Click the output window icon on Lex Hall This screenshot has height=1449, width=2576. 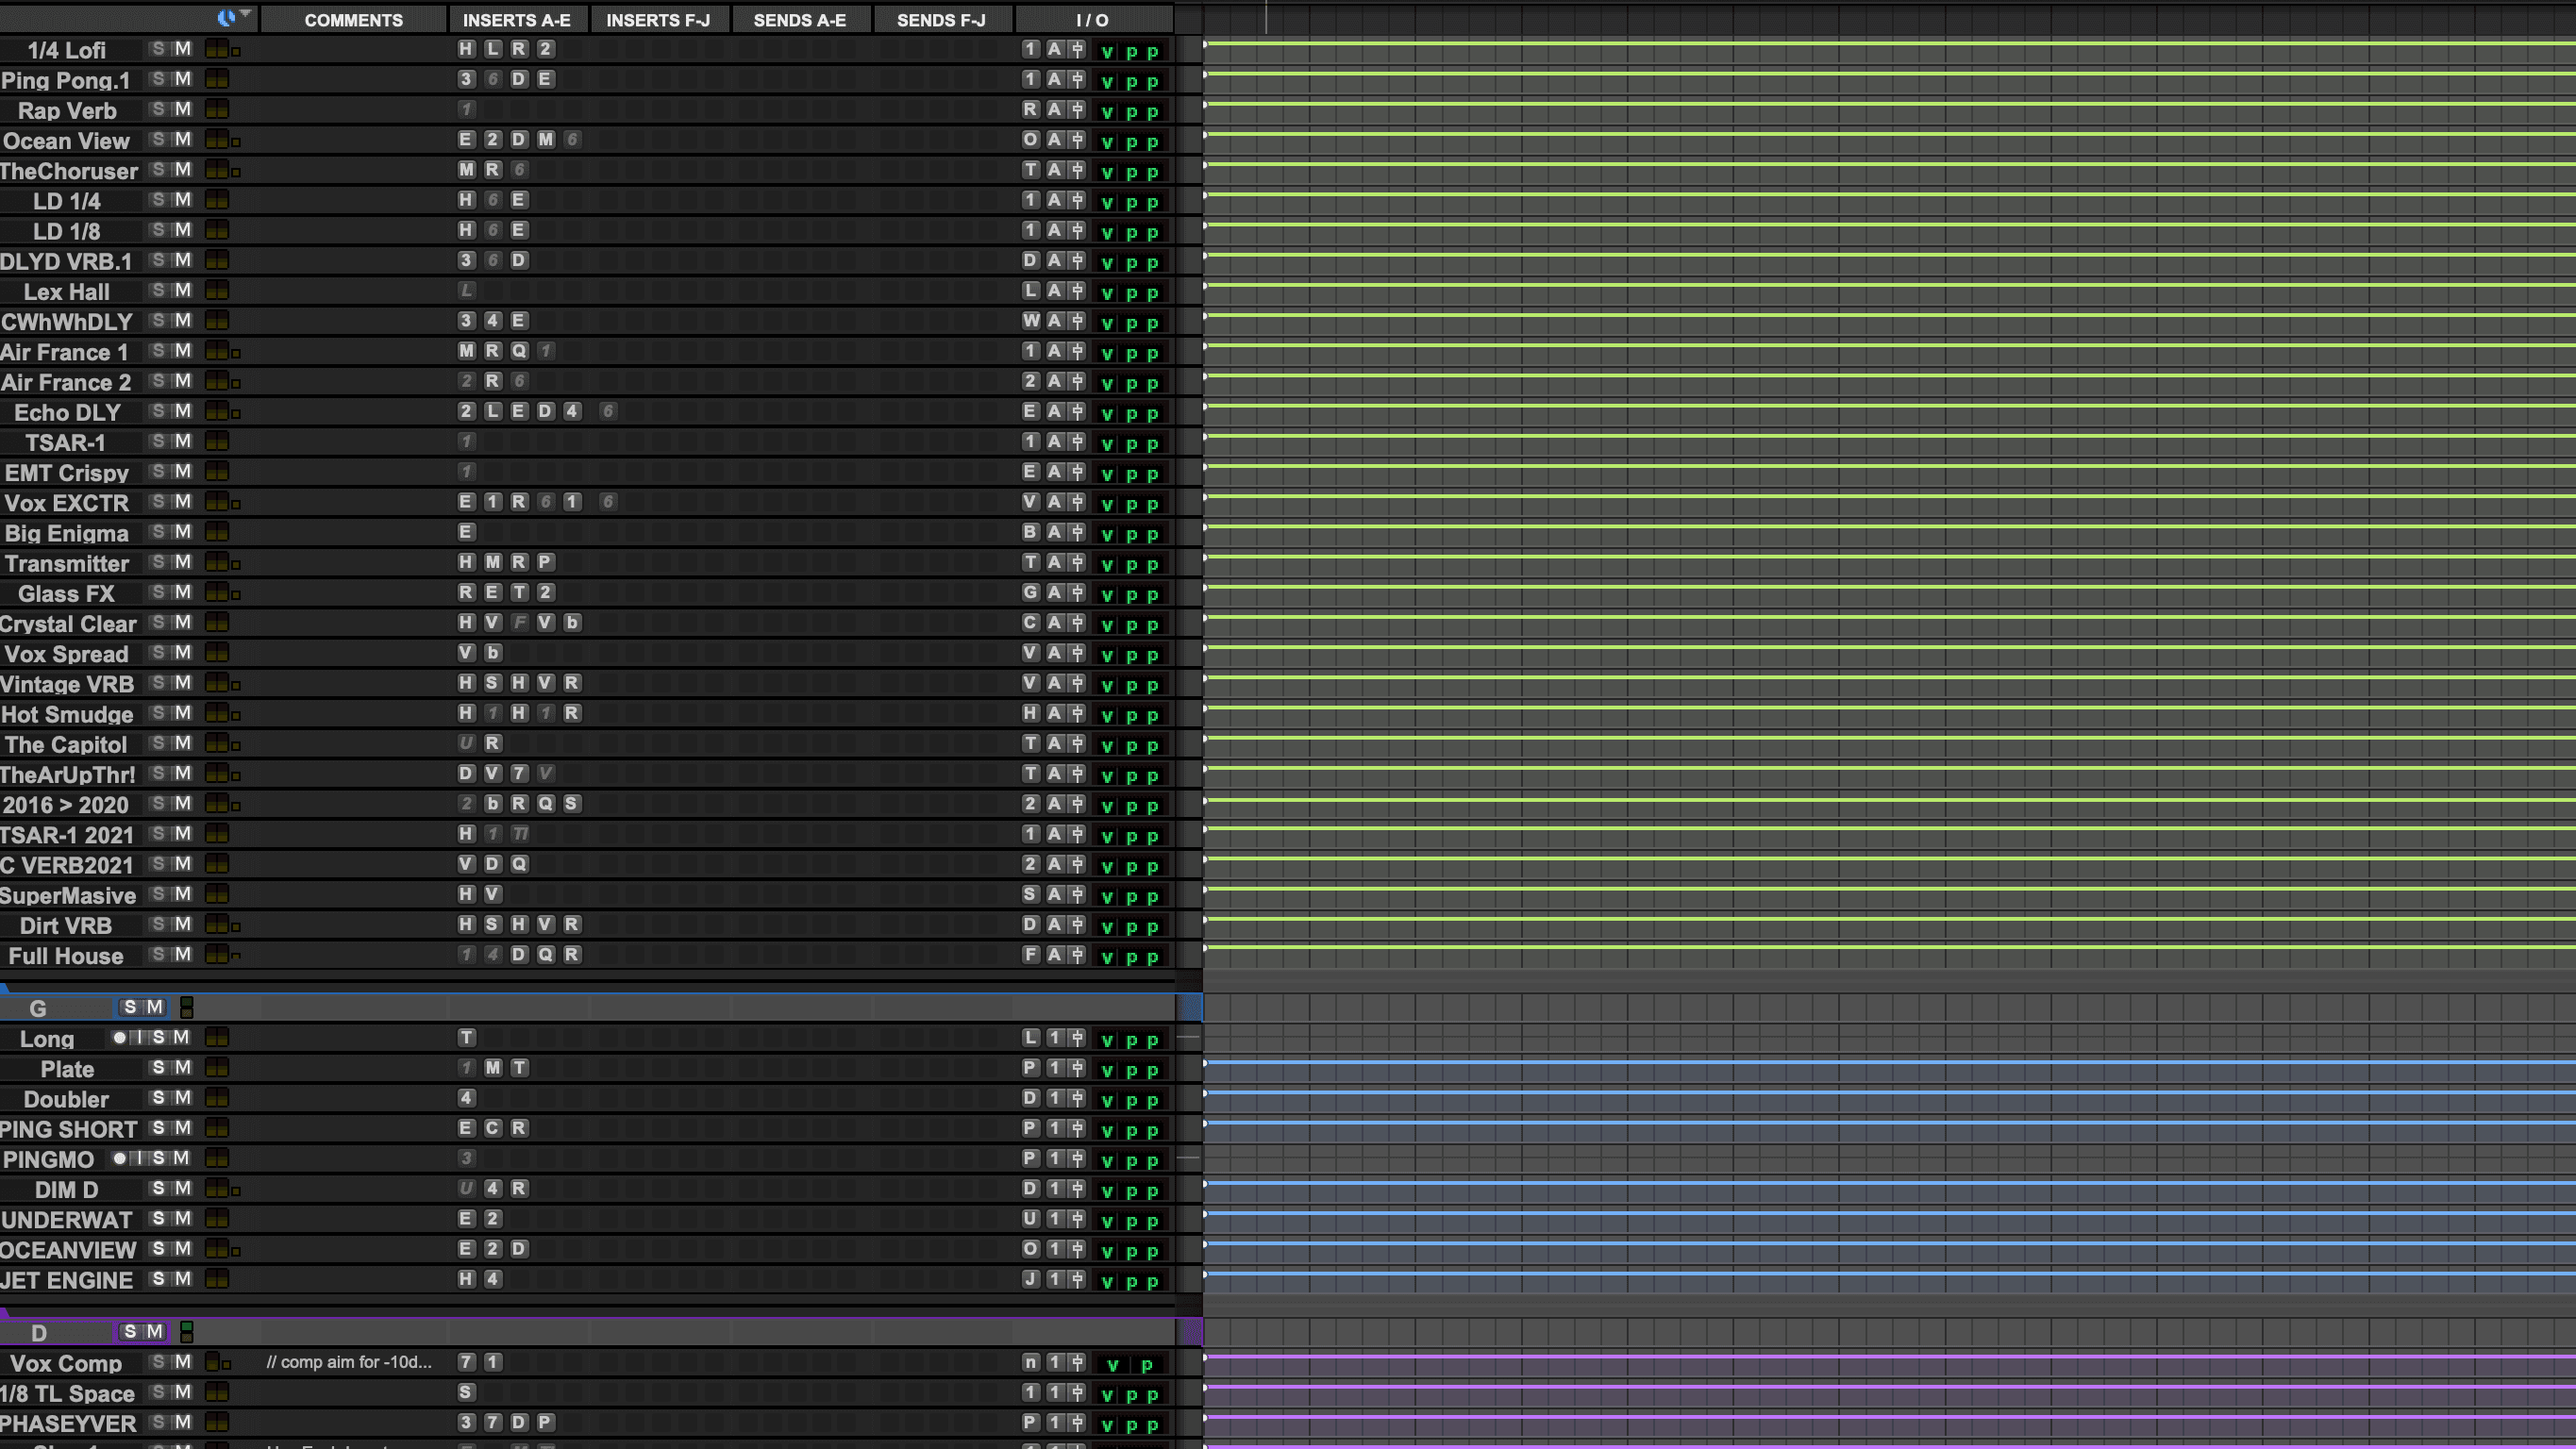pyautogui.click(x=1077, y=291)
